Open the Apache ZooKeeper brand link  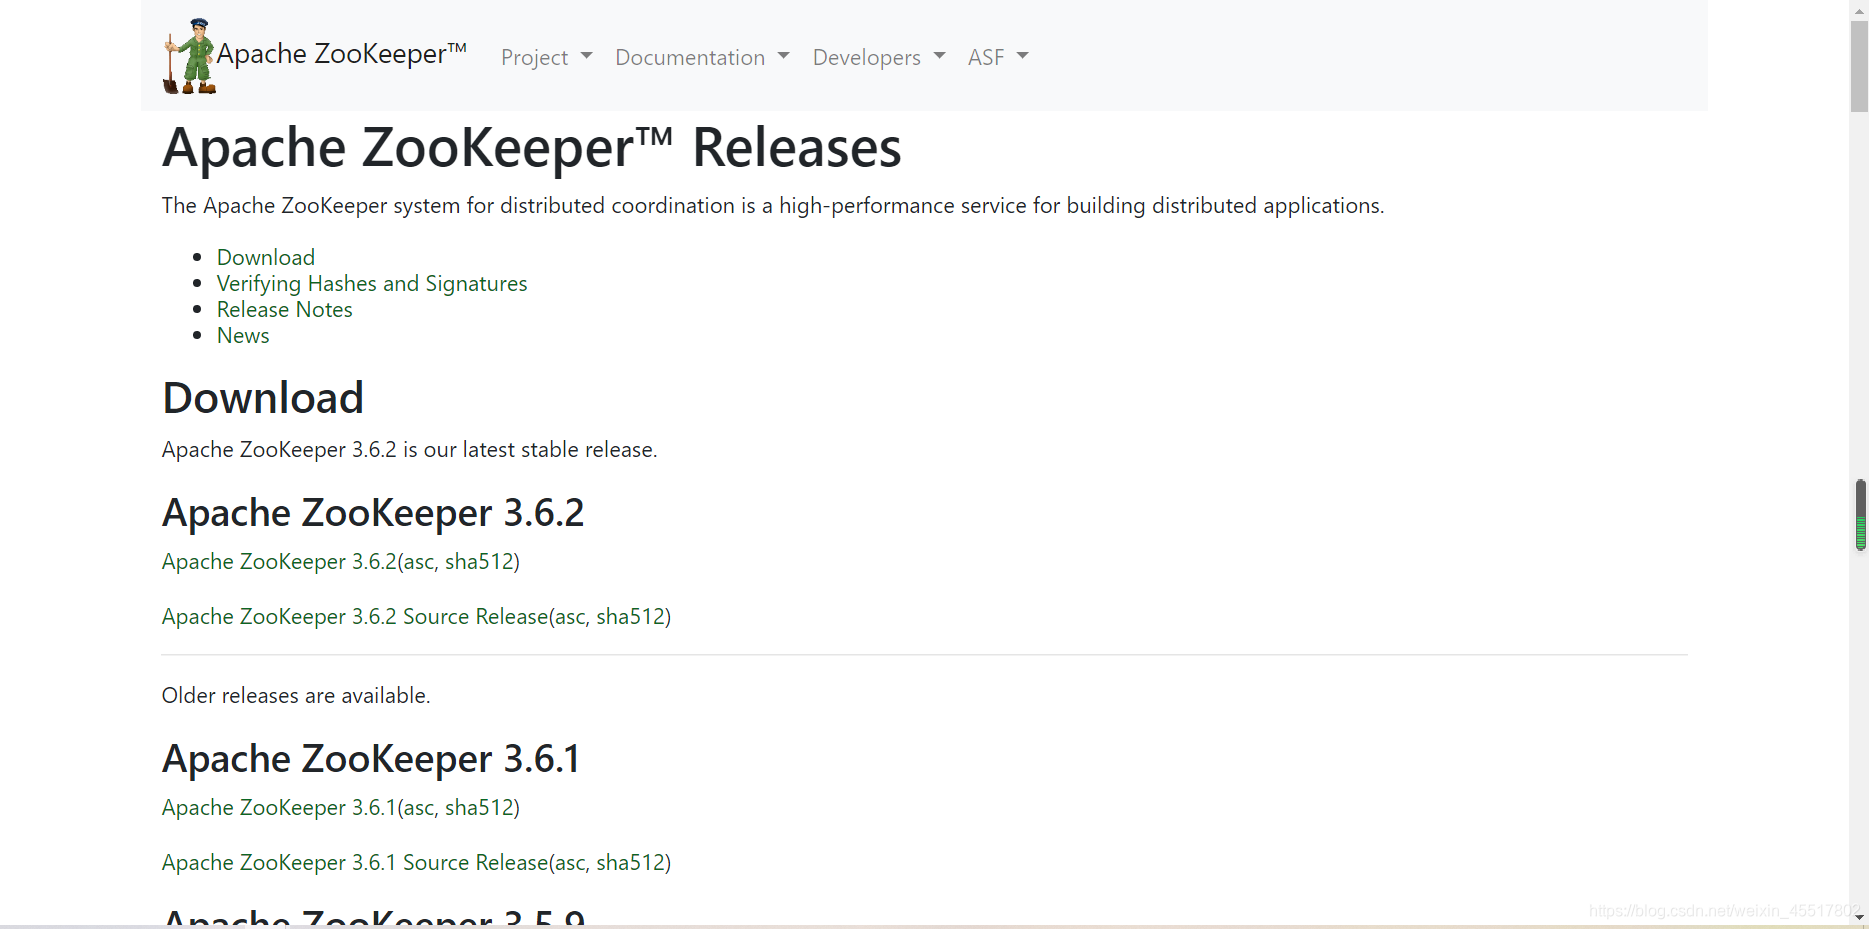coord(341,54)
